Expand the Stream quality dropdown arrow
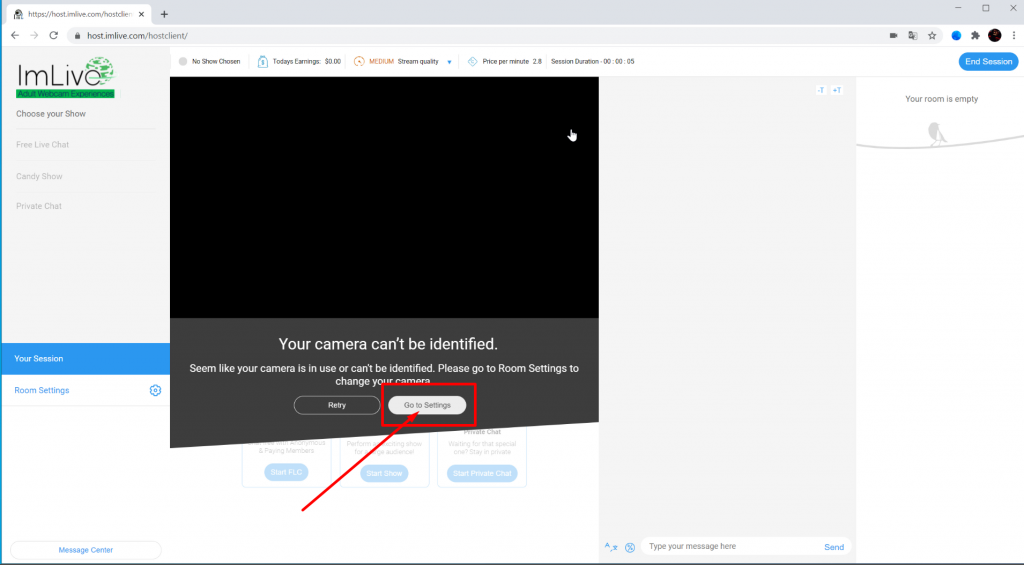Screen dimensions: 1024x565 coord(449,62)
